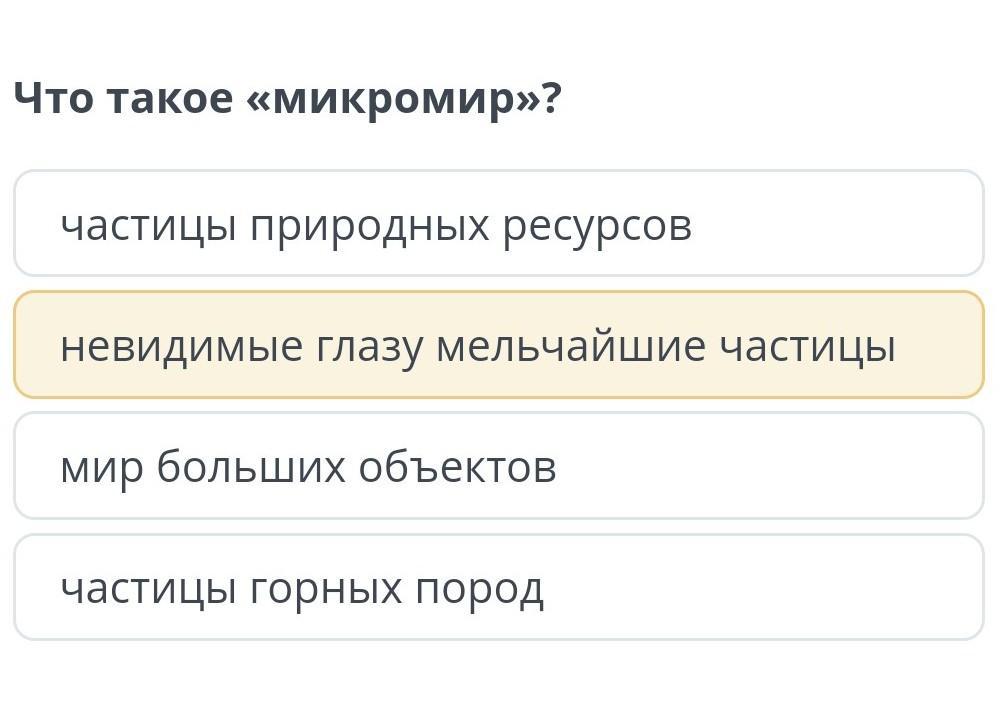Select the option starting with «частицы природных»

click(x=498, y=224)
